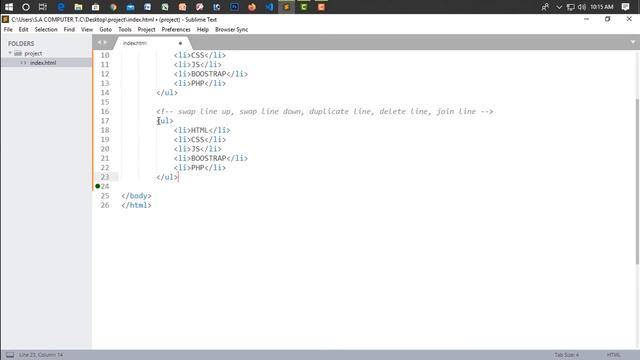Image resolution: width=640 pixels, height=360 pixels.
Task: Open the tab list dropdown arrow
Action: tap(633, 42)
